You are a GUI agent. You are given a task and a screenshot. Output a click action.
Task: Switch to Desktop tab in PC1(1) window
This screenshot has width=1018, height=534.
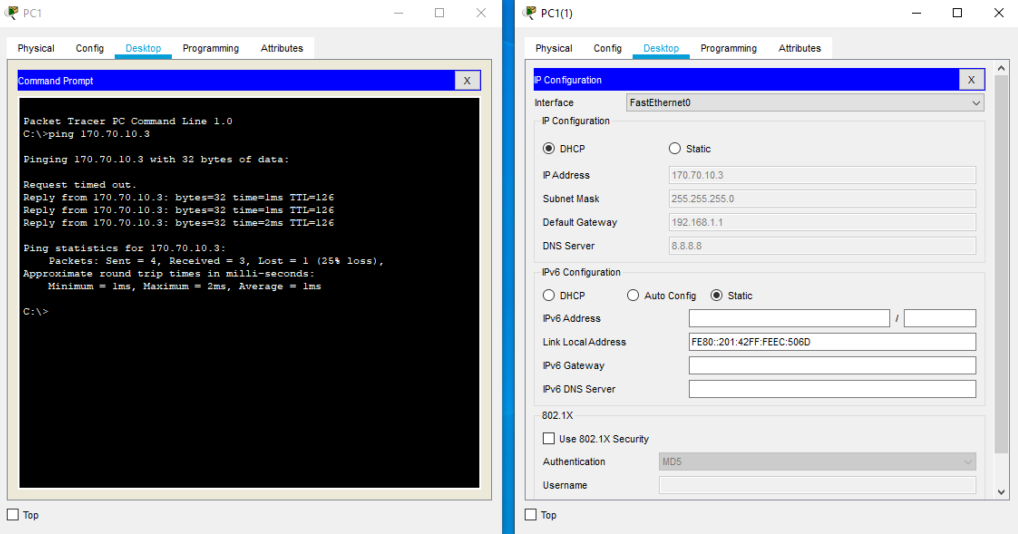click(661, 48)
